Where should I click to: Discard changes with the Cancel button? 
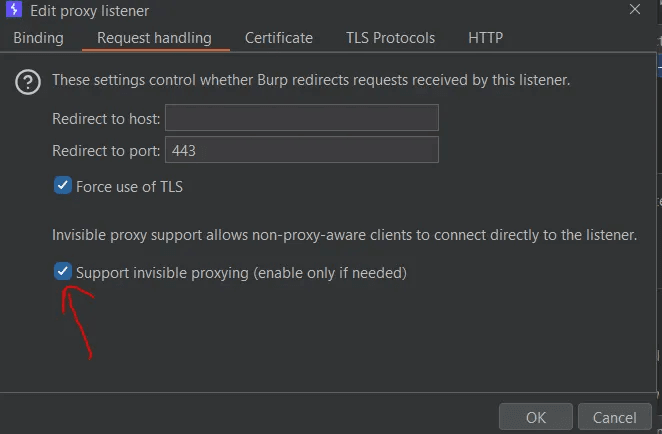(615, 418)
